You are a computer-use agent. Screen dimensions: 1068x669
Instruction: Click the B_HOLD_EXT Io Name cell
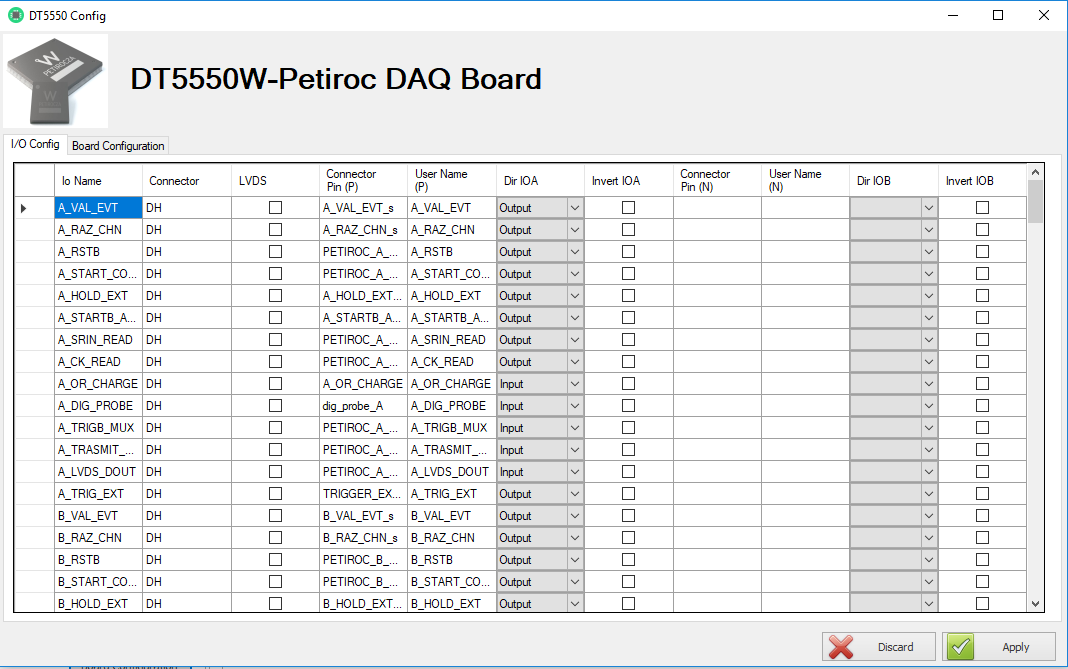tap(99, 604)
